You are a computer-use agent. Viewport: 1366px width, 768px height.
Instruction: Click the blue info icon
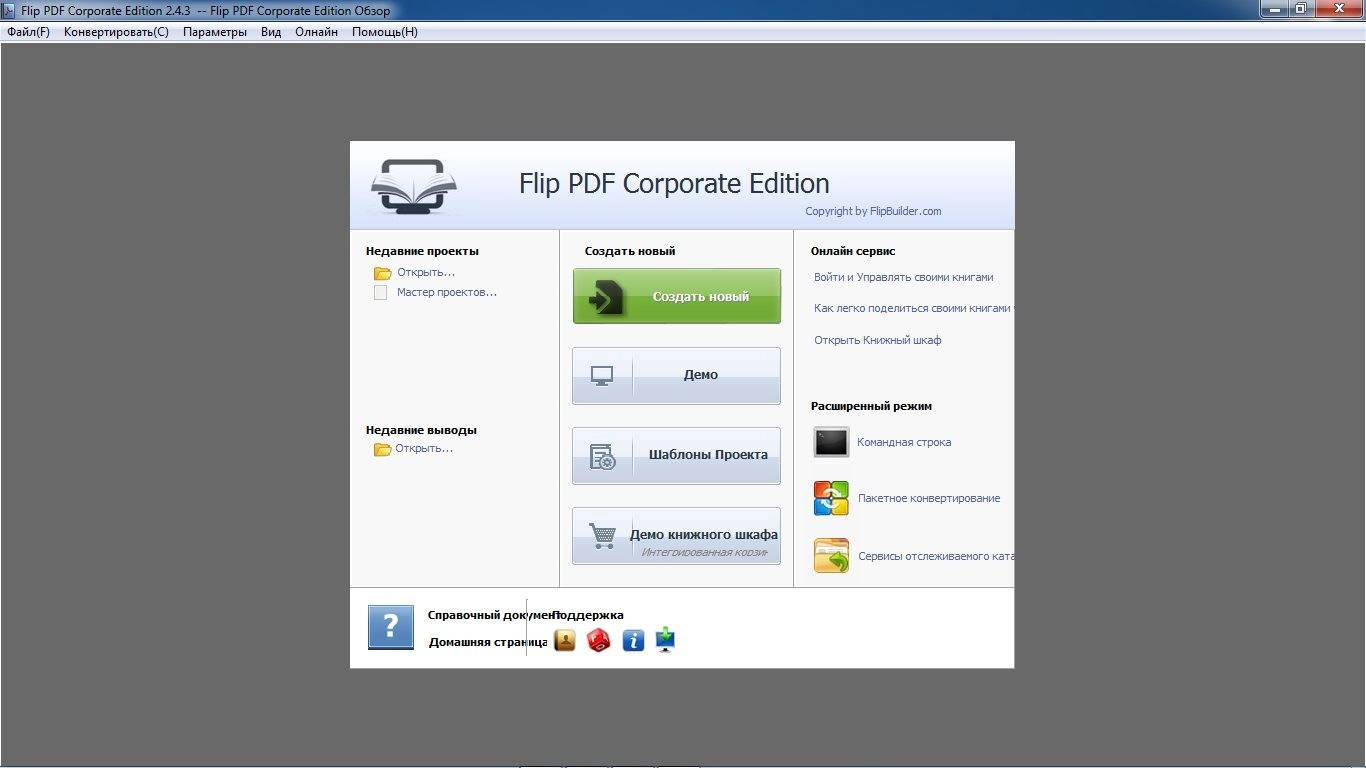(633, 641)
